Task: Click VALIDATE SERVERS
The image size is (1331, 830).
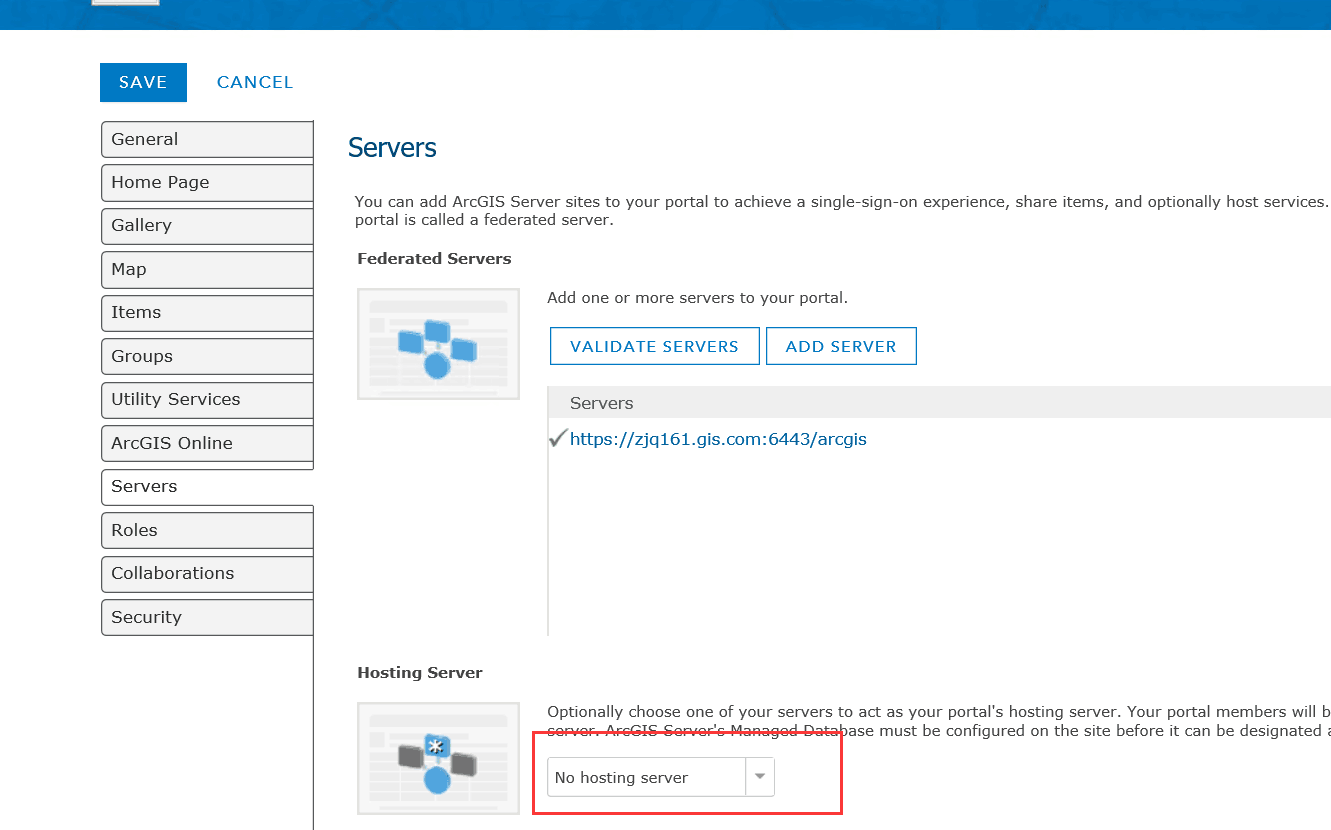Action: (654, 346)
